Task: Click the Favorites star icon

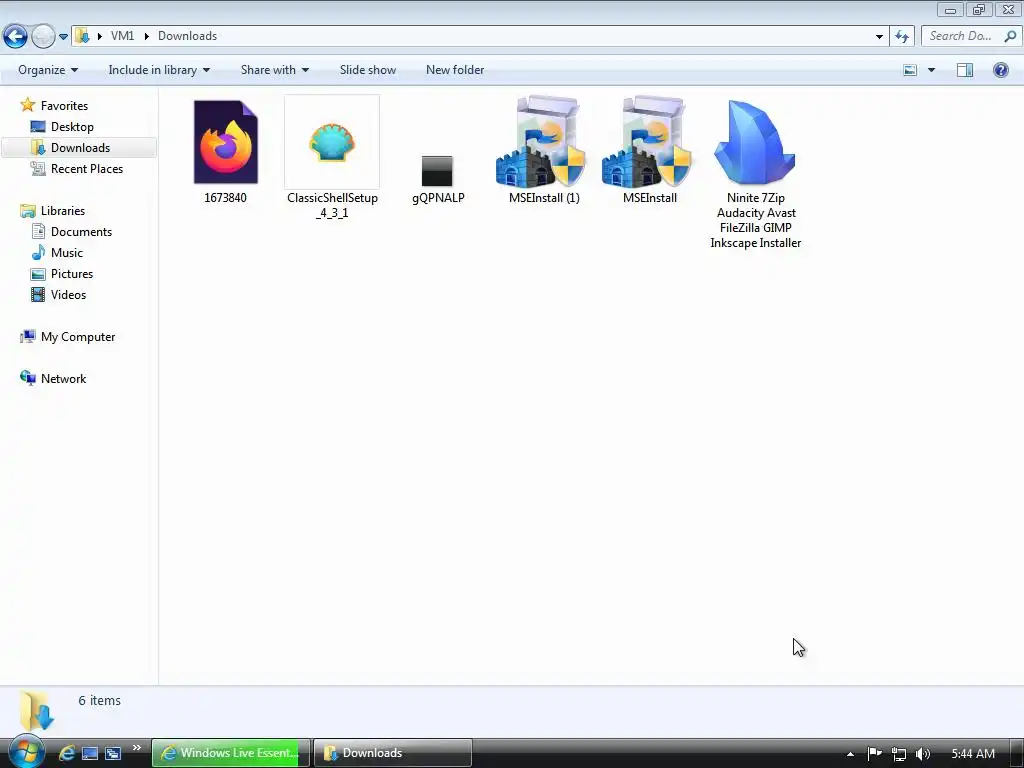Action: tap(27, 105)
